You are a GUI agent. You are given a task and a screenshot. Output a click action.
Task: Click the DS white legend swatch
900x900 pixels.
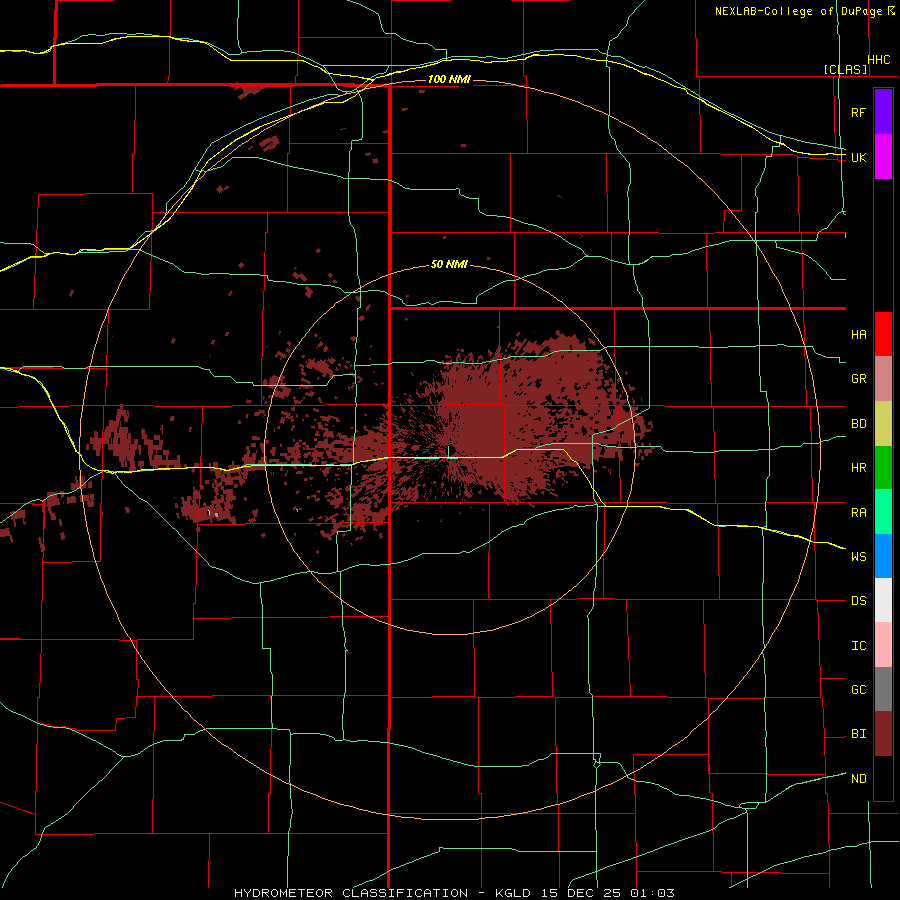tap(883, 600)
